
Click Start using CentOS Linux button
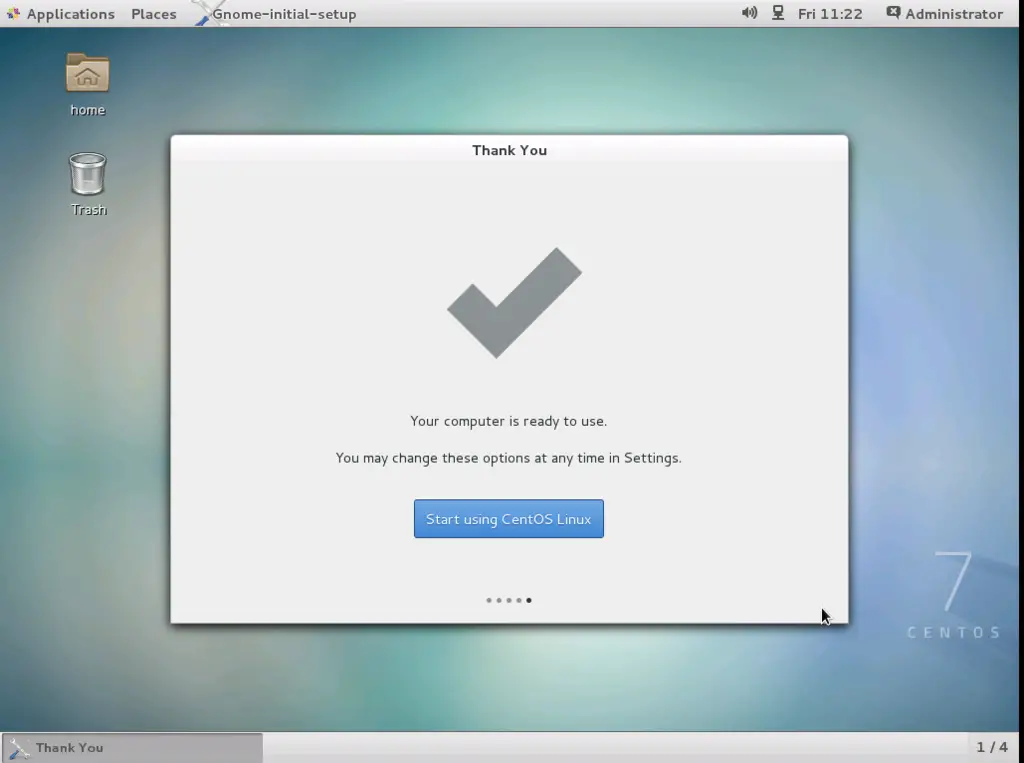pyautogui.click(x=508, y=519)
